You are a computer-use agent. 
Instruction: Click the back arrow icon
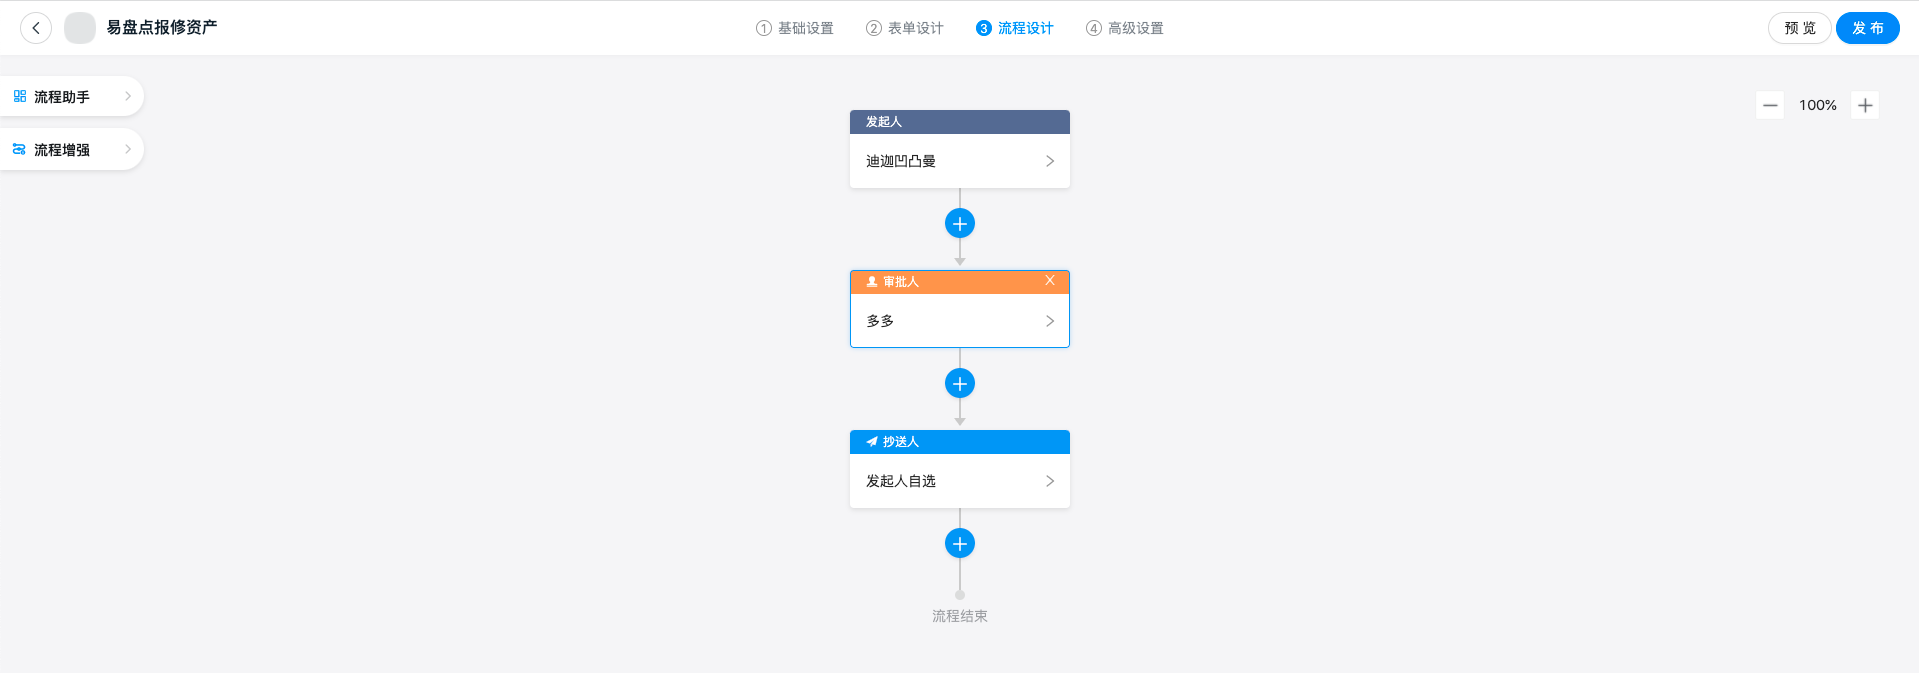coord(36,28)
